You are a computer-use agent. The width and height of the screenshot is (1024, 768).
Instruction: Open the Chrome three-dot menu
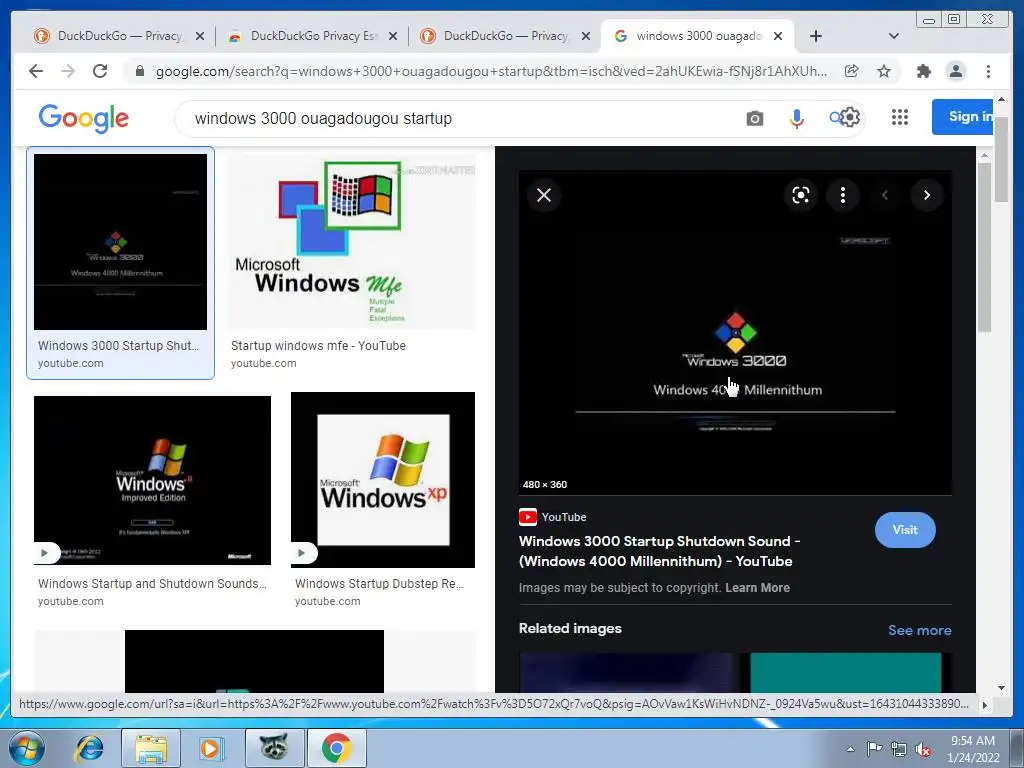click(x=988, y=71)
